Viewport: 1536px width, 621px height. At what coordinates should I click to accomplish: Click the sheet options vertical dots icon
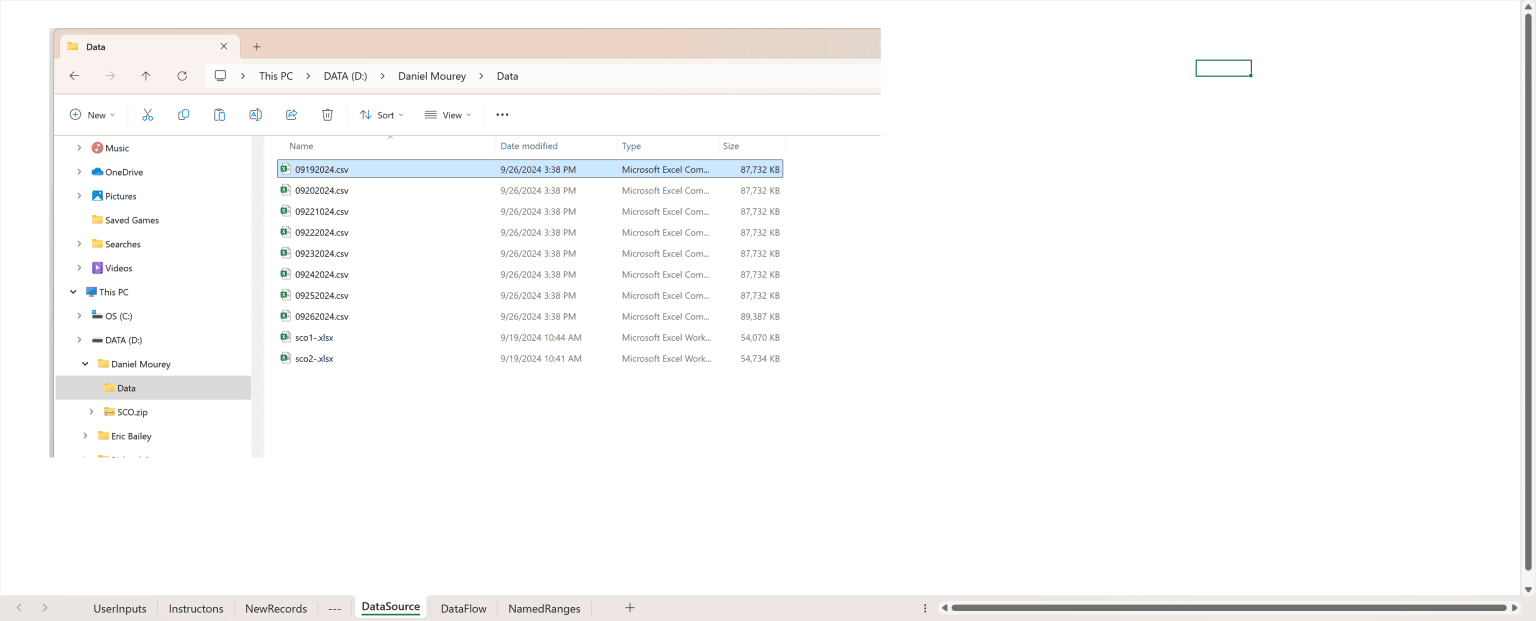(x=924, y=608)
